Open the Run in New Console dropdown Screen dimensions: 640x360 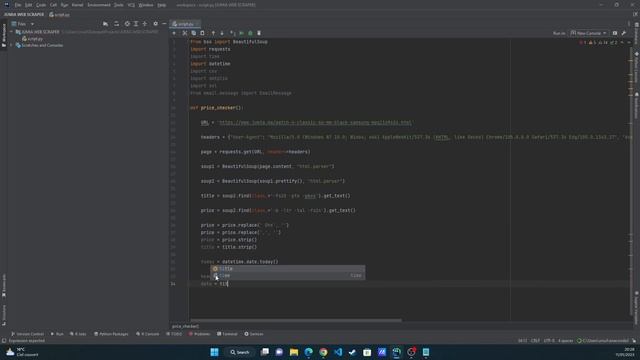coord(589,33)
